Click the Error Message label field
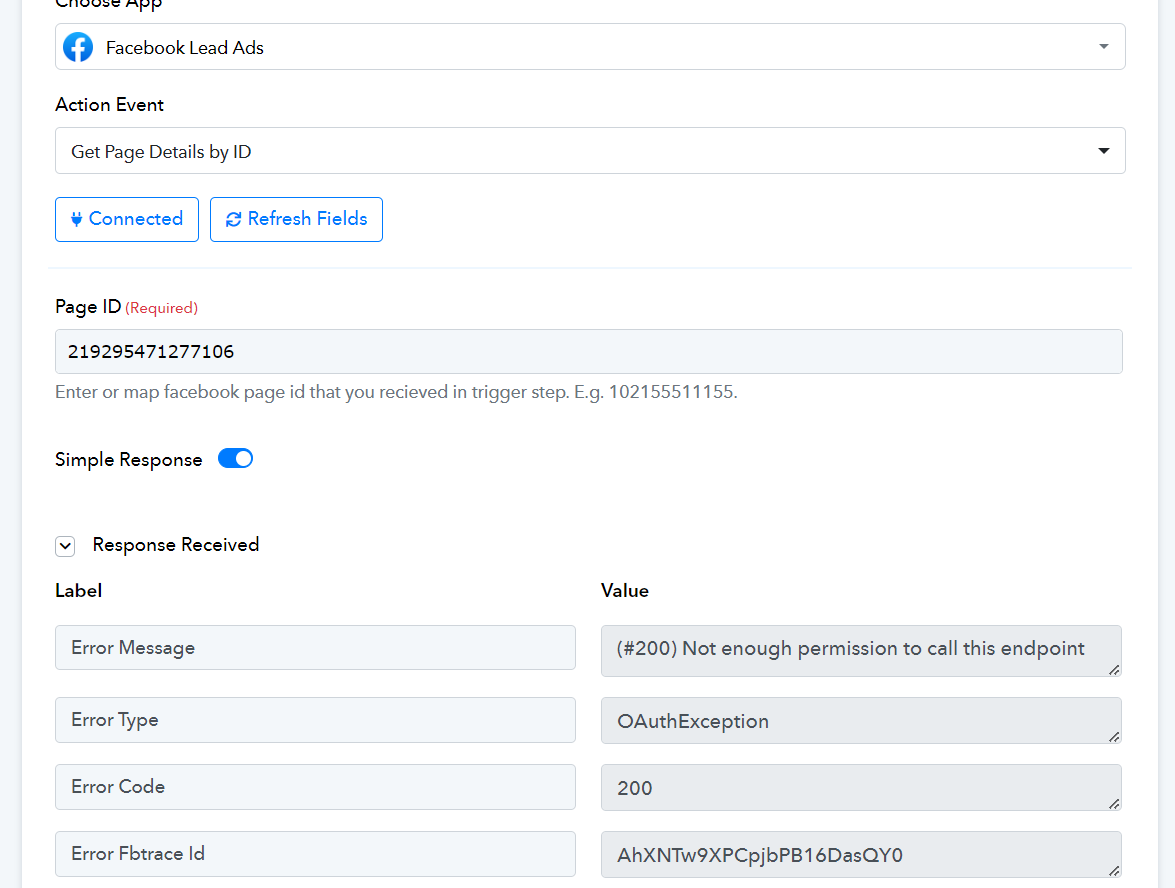This screenshot has width=1175, height=888. [x=315, y=648]
